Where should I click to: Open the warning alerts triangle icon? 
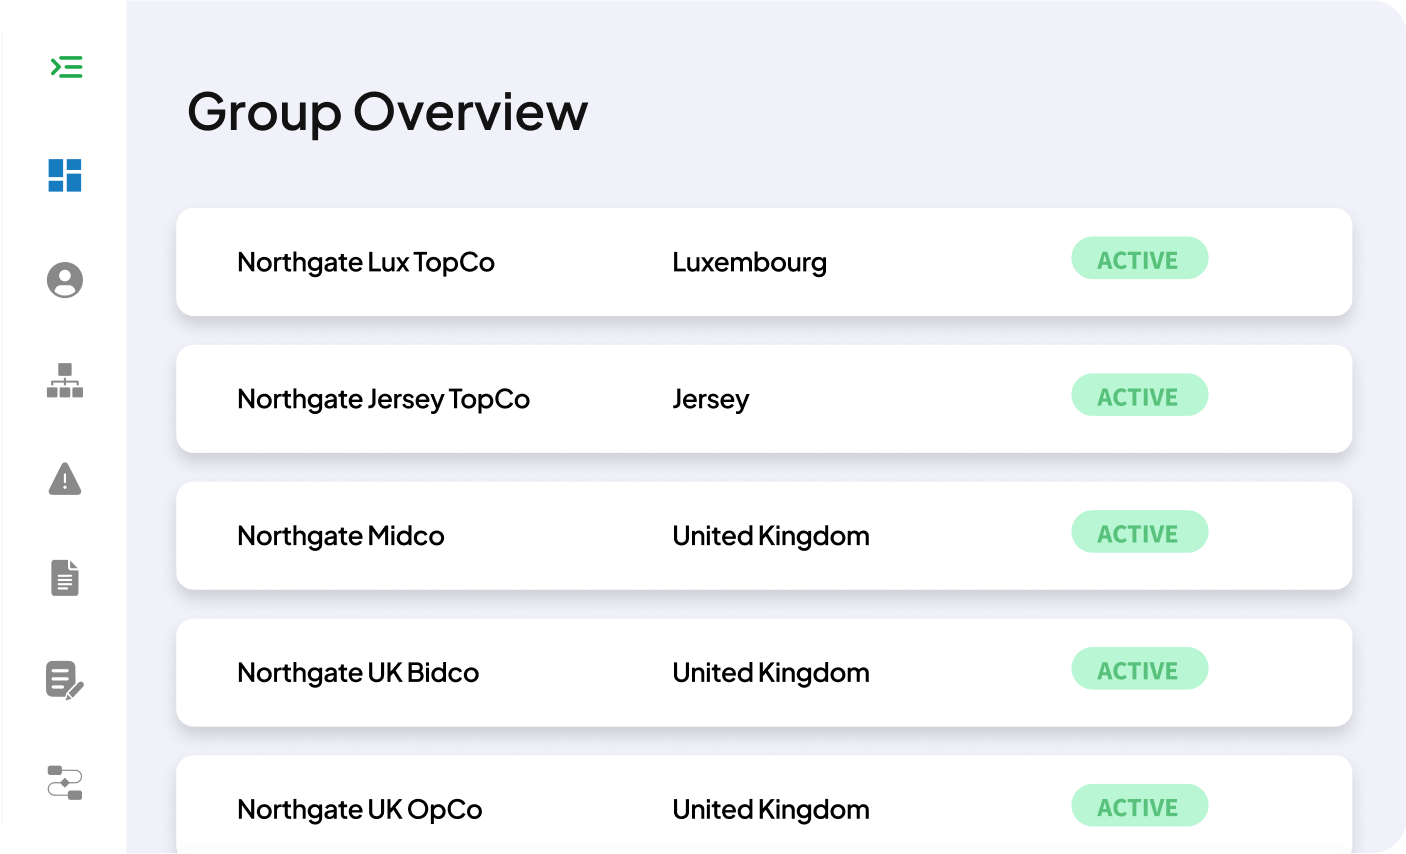coord(65,479)
